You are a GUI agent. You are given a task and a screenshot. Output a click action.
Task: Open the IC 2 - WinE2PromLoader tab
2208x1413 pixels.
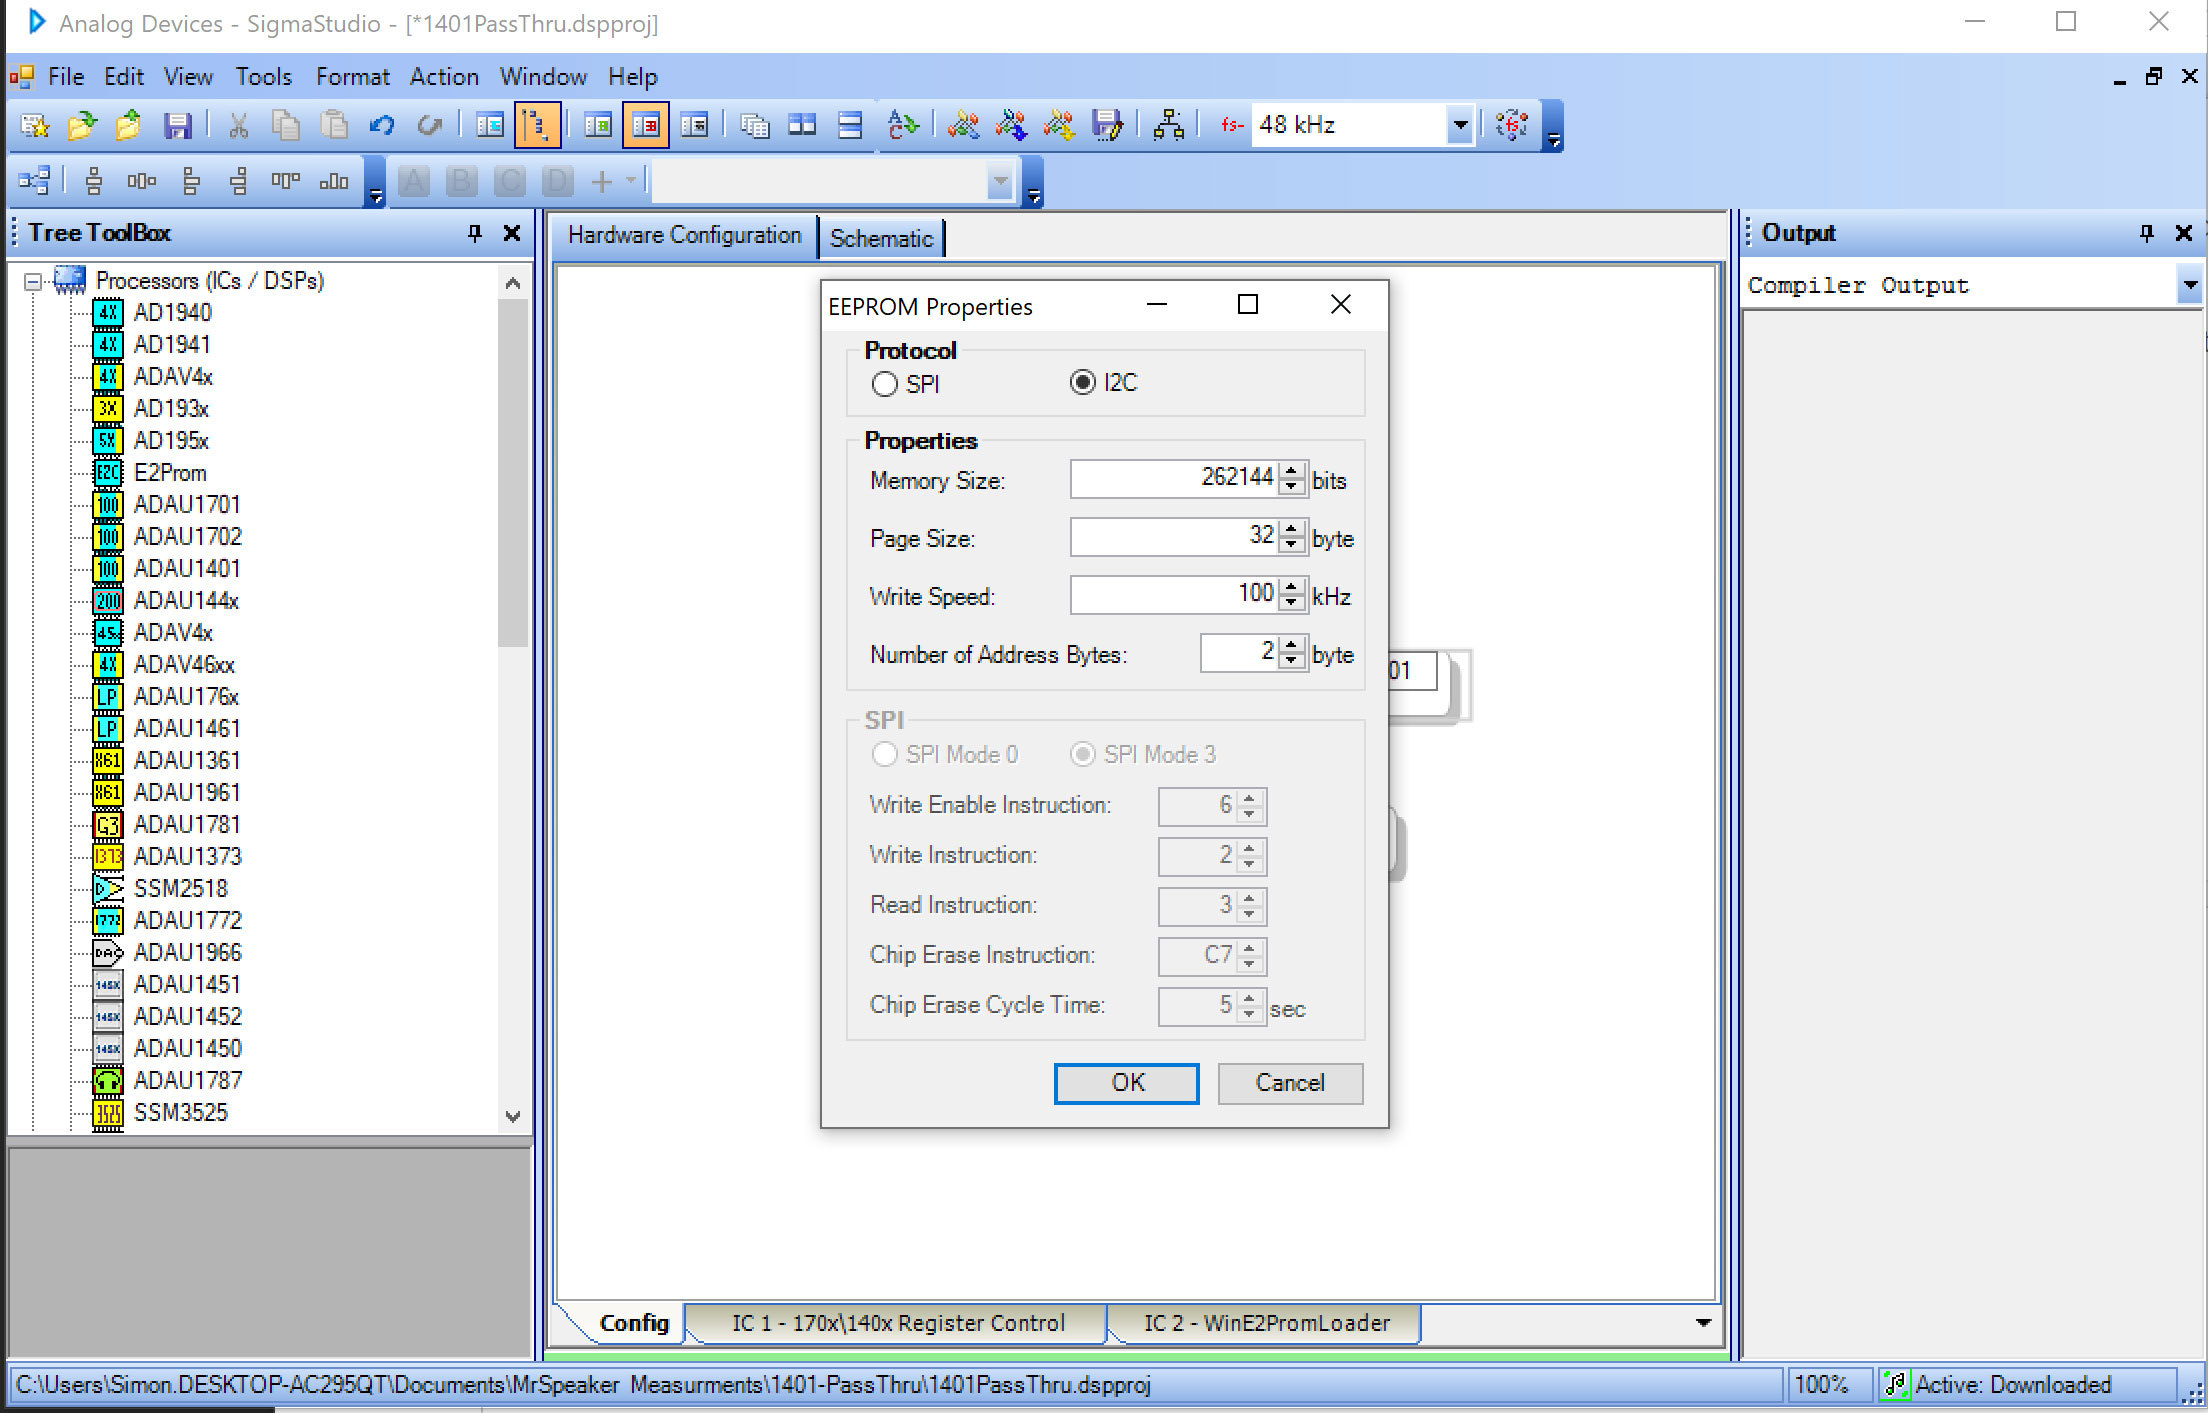1266,1323
